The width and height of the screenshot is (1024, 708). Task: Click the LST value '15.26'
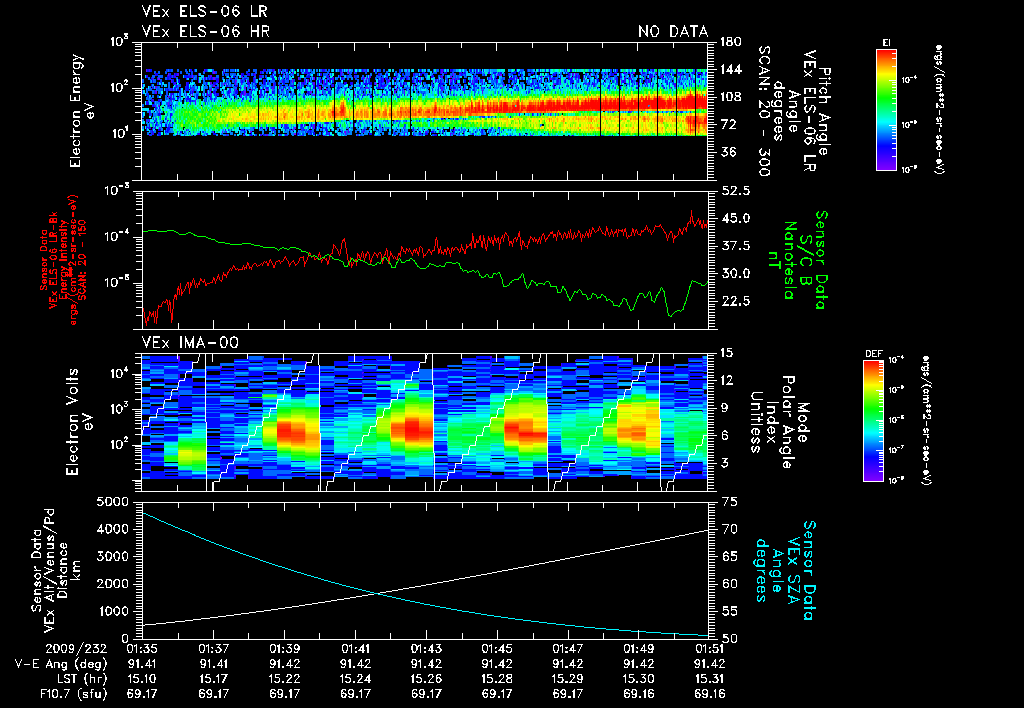click(426, 679)
